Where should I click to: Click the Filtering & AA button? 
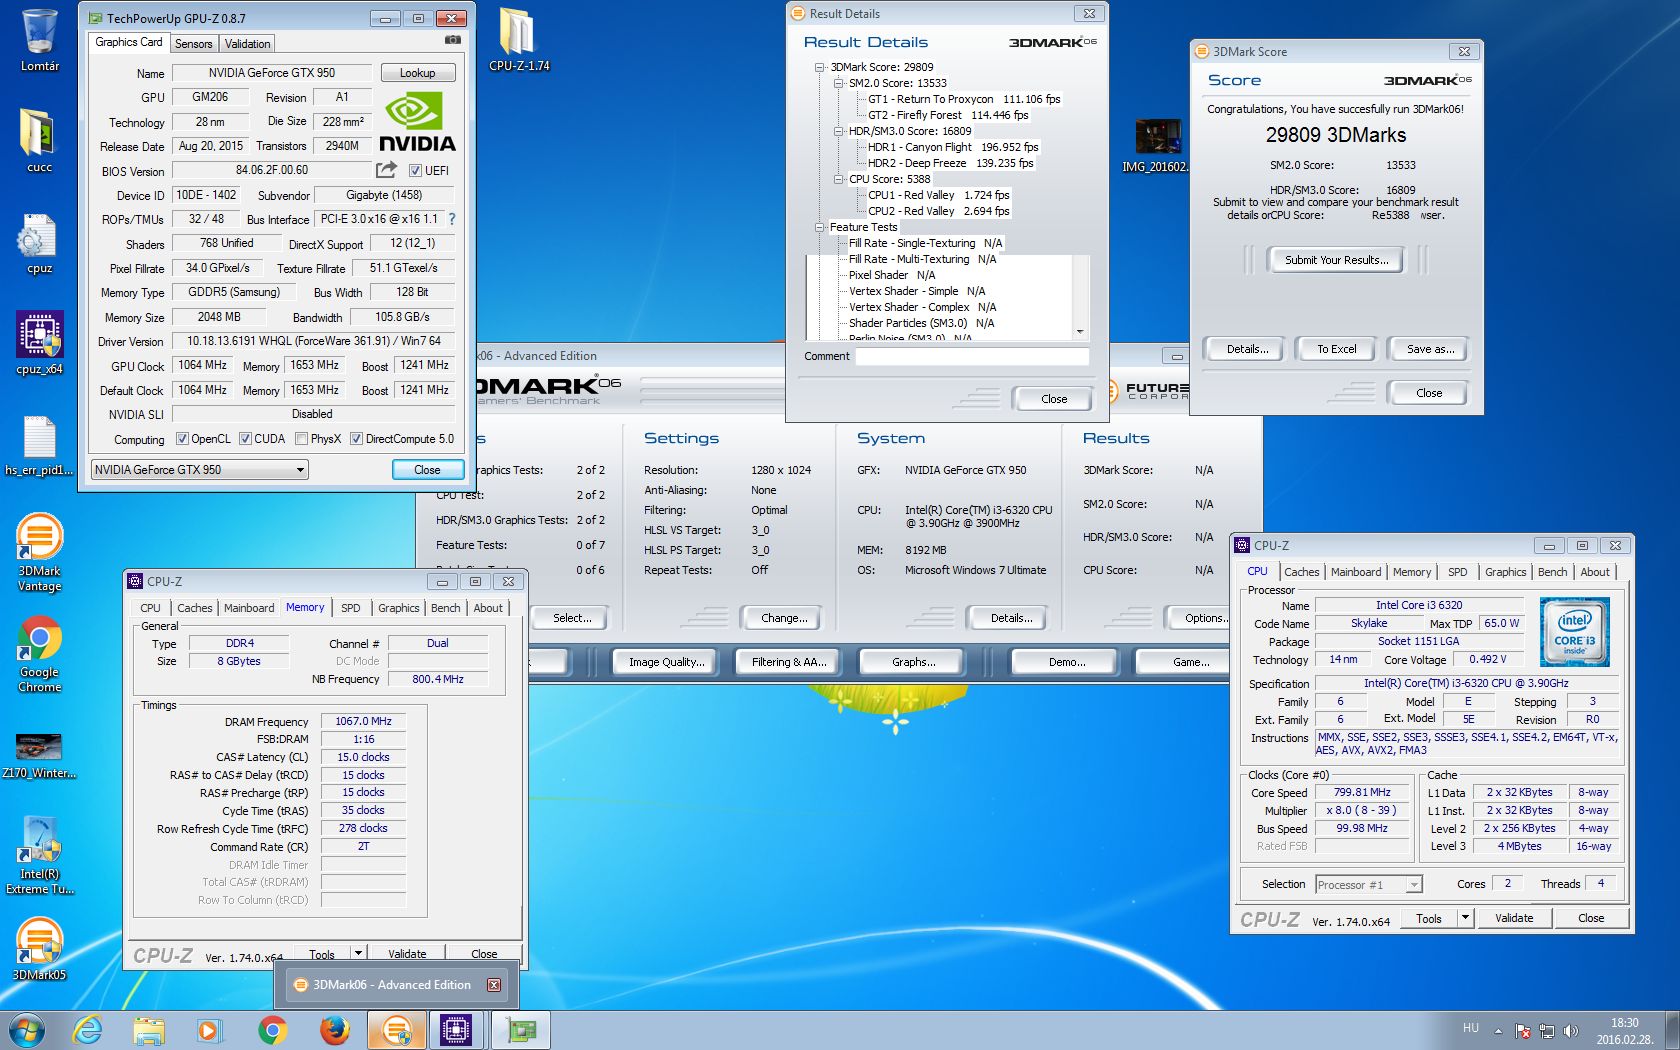pyautogui.click(x=789, y=662)
